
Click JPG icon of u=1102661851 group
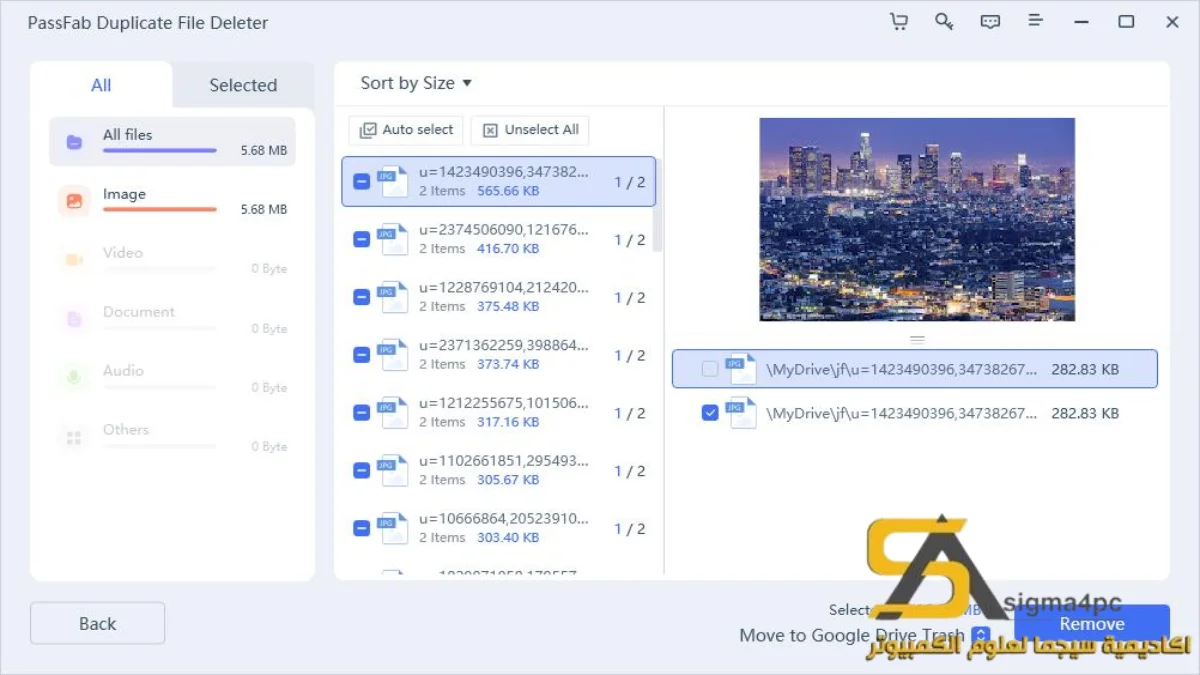pos(393,471)
